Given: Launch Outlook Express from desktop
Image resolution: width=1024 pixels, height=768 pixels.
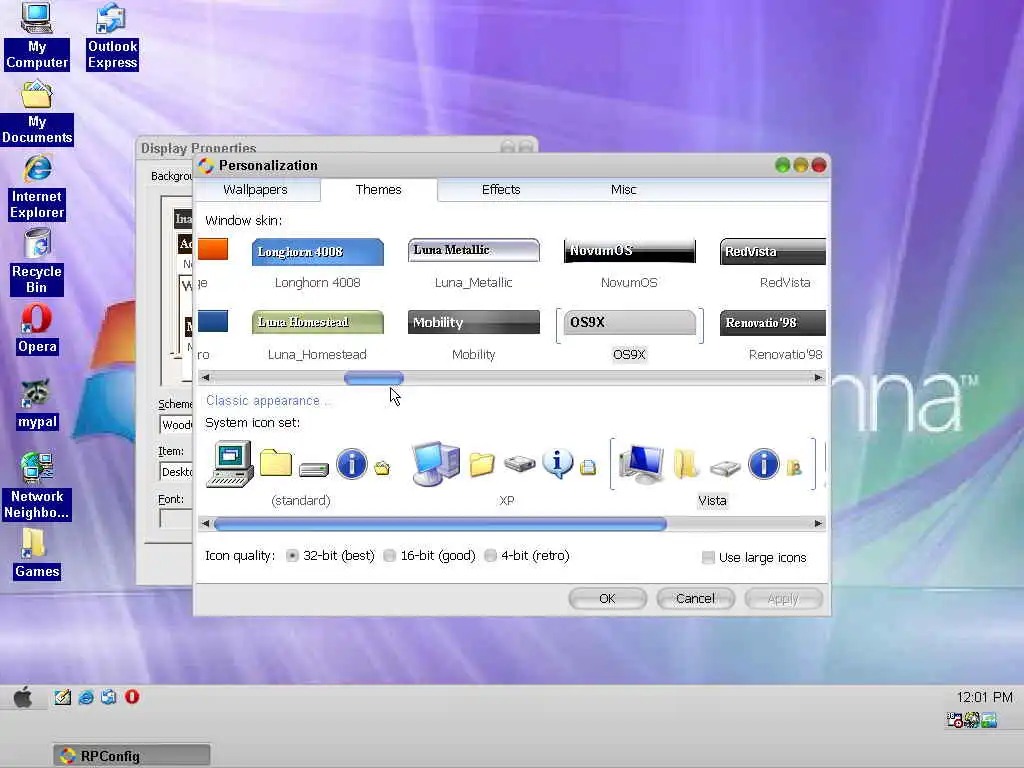Looking at the screenshot, I should tap(112, 36).
